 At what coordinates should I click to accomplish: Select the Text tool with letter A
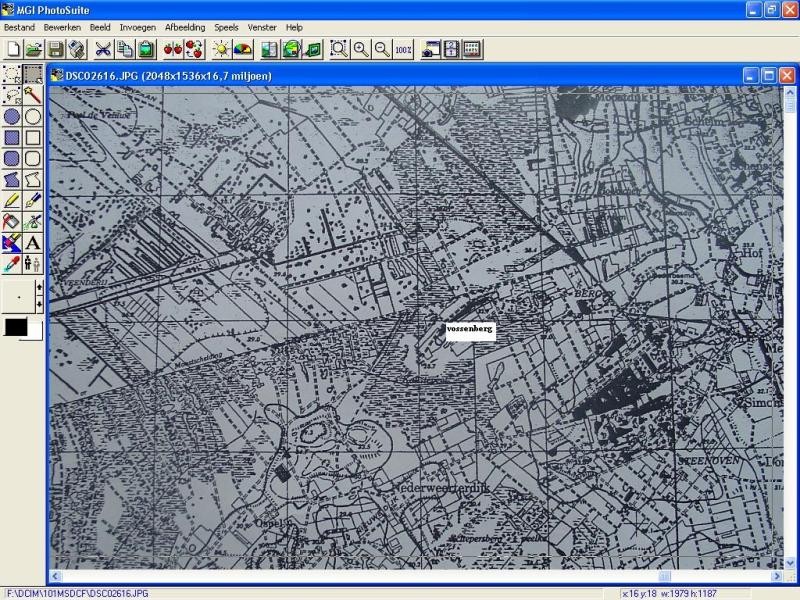coord(33,243)
